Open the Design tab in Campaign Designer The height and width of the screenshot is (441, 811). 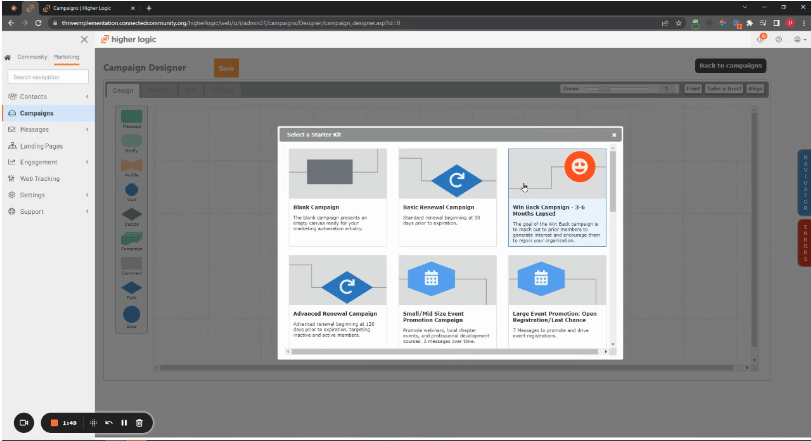point(122,90)
